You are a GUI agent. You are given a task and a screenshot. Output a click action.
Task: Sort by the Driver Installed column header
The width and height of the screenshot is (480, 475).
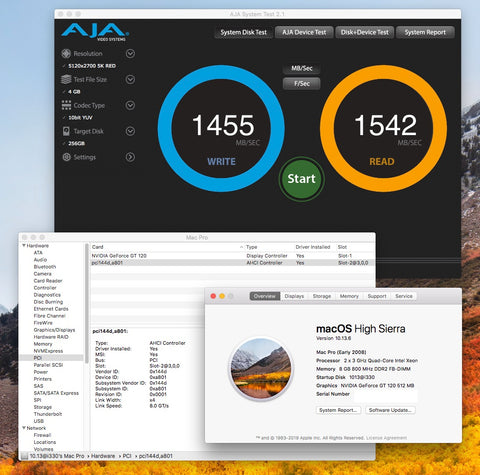313,247
